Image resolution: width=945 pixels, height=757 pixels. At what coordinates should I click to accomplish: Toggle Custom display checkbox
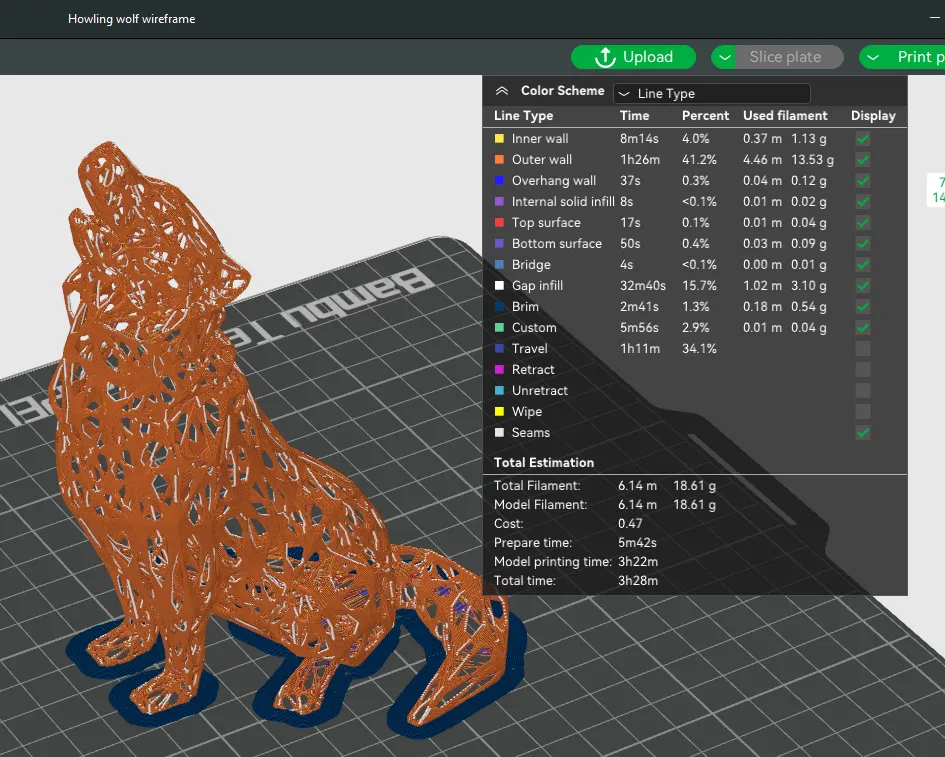click(x=863, y=328)
